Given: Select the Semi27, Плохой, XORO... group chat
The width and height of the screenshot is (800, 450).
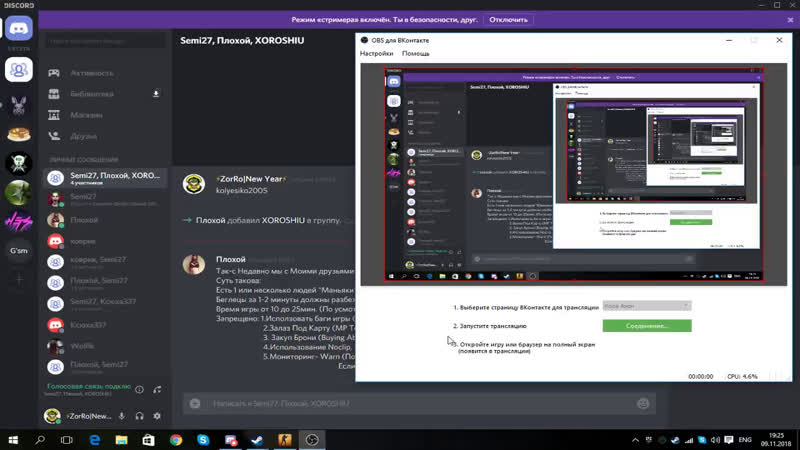Looking at the screenshot, I should 105,178.
